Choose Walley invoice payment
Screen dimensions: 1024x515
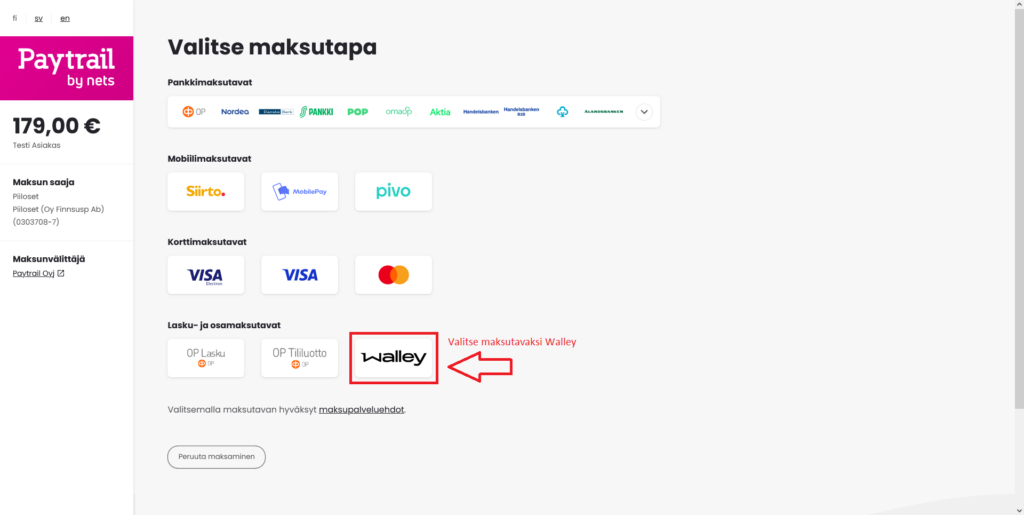[x=393, y=358]
